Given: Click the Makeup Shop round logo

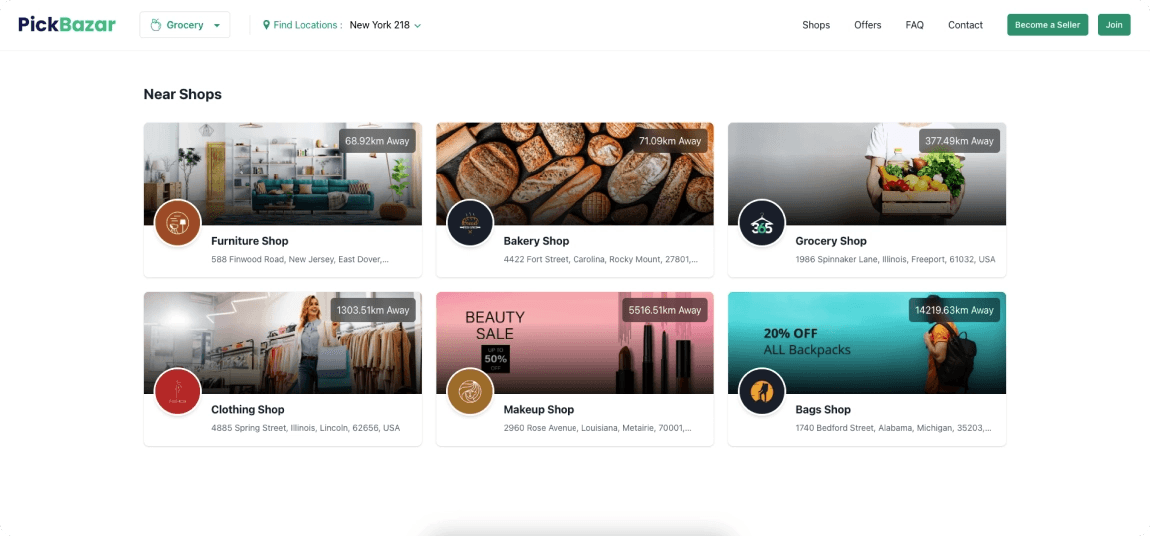Looking at the screenshot, I should pos(470,392).
